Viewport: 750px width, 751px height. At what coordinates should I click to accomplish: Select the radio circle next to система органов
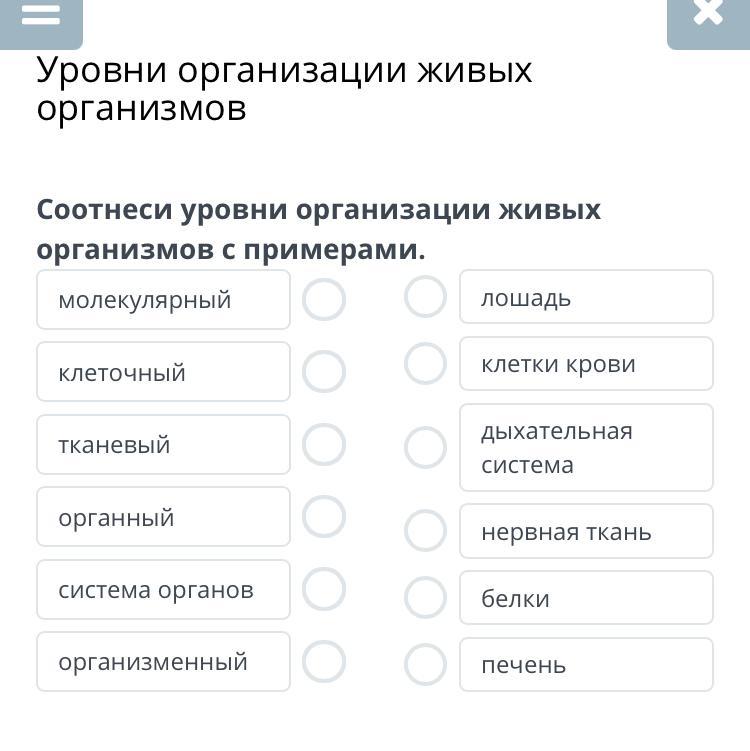(324, 589)
